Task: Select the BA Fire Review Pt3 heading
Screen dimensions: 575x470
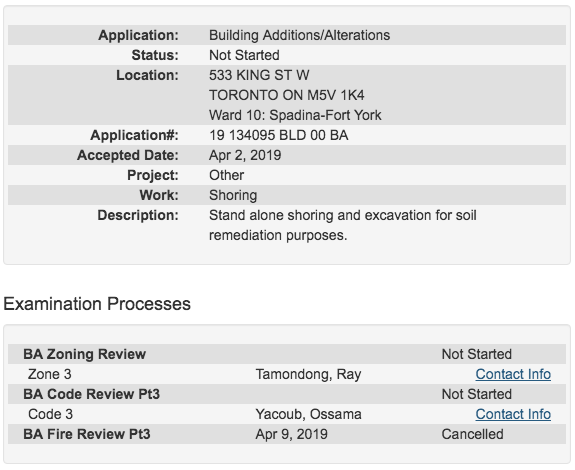Action: pos(87,434)
